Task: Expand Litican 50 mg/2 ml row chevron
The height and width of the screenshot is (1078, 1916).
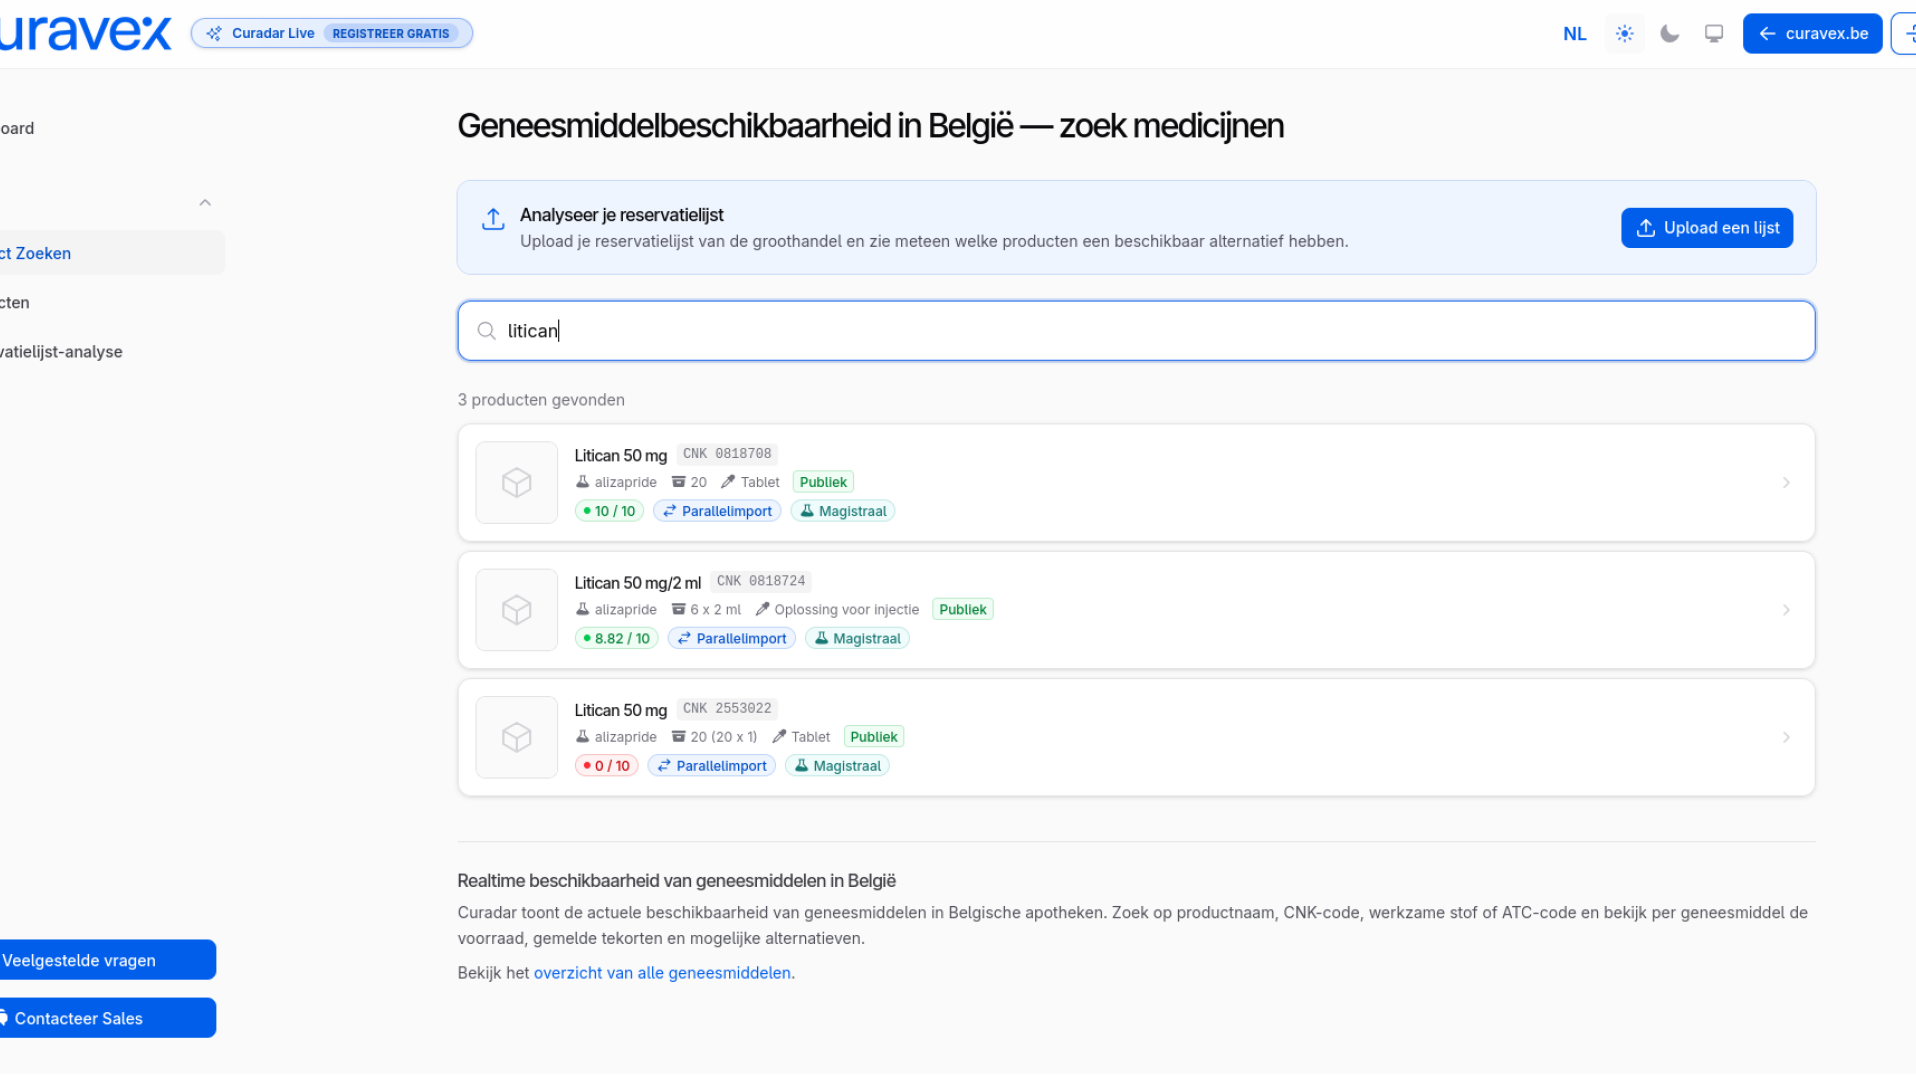Action: [1786, 610]
